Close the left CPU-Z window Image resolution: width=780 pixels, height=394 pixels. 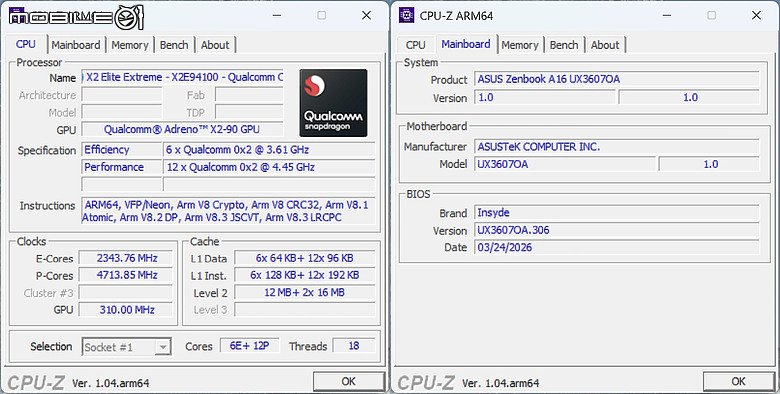pos(367,15)
